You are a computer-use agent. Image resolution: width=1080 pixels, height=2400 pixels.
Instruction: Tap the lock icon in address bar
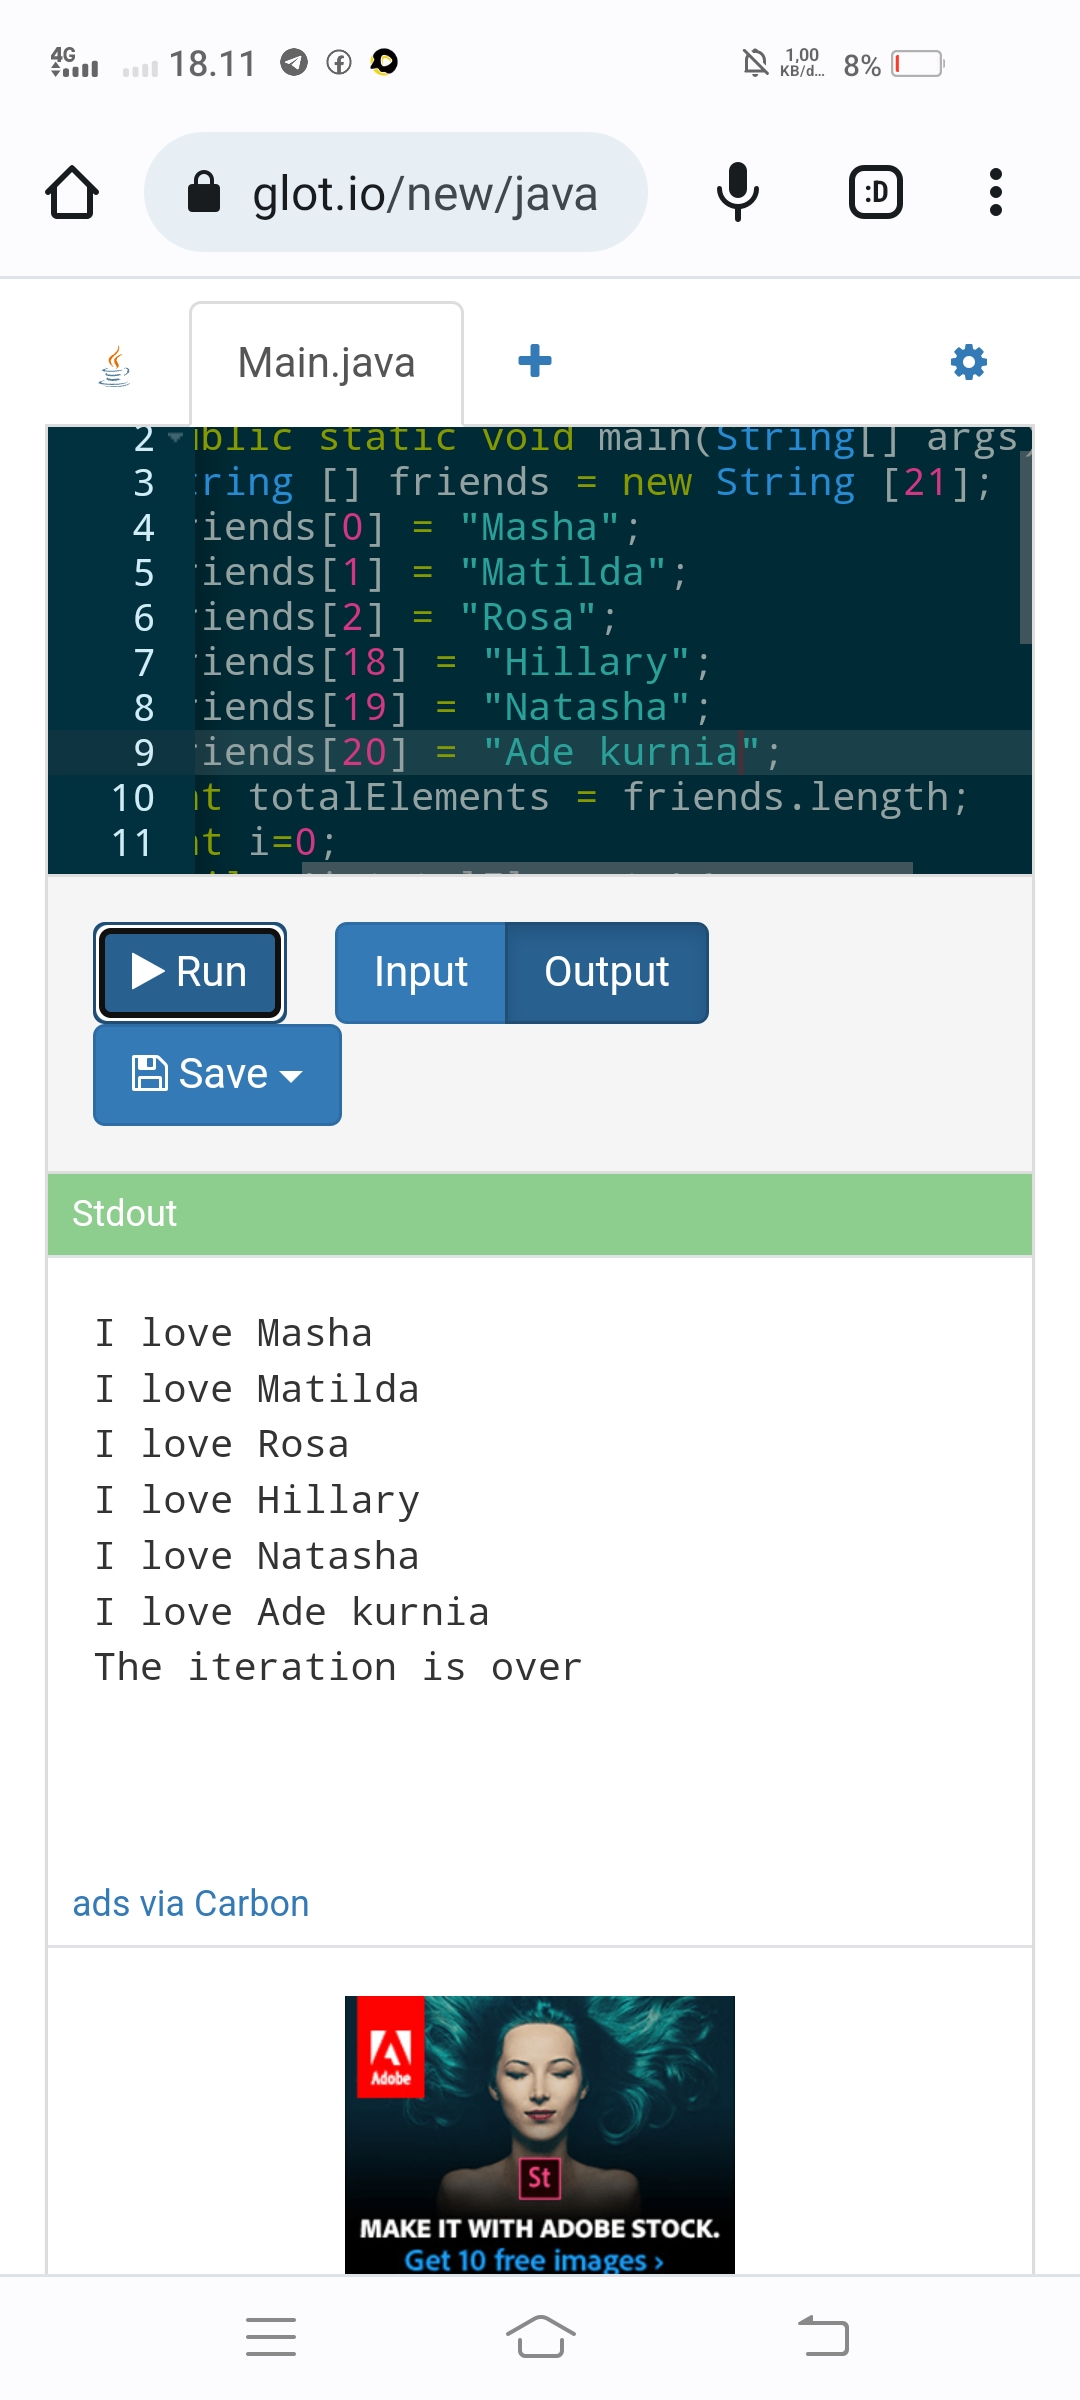[204, 192]
